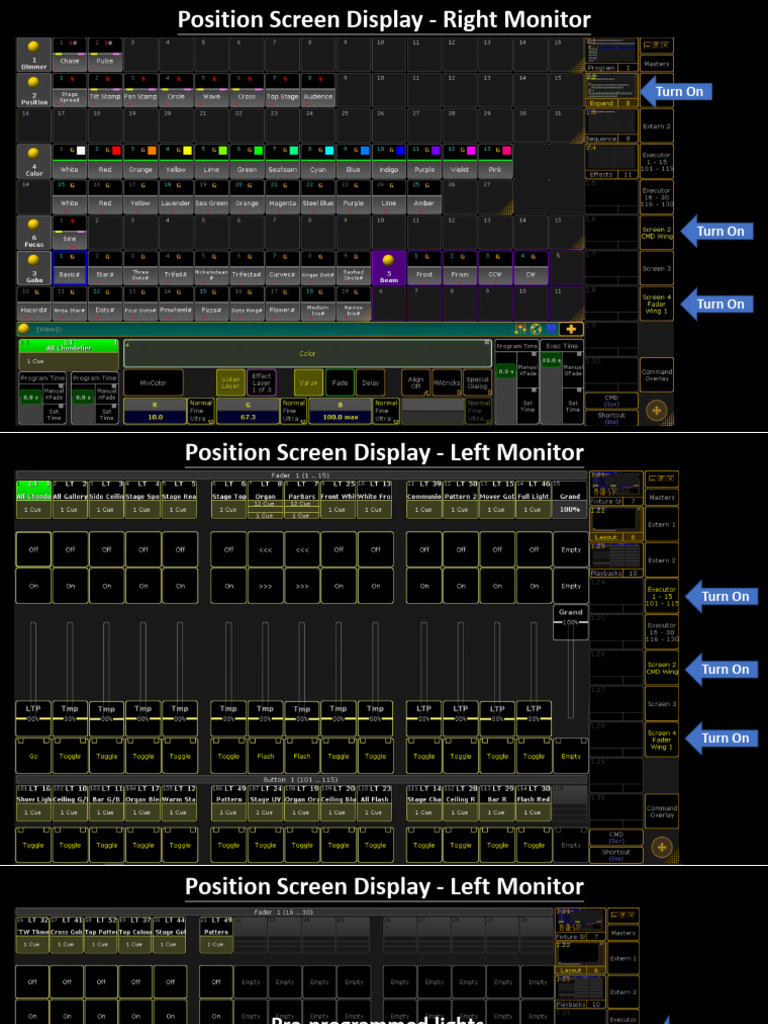The image size is (768, 1024).
Task: Open Normal/Fine/Ultra resolution selector beside G
Action: (x=293, y=411)
